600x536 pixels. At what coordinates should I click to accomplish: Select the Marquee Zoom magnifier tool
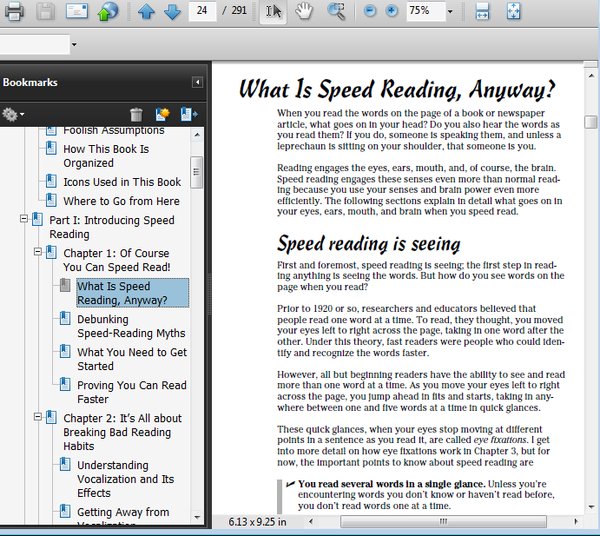tap(336, 11)
